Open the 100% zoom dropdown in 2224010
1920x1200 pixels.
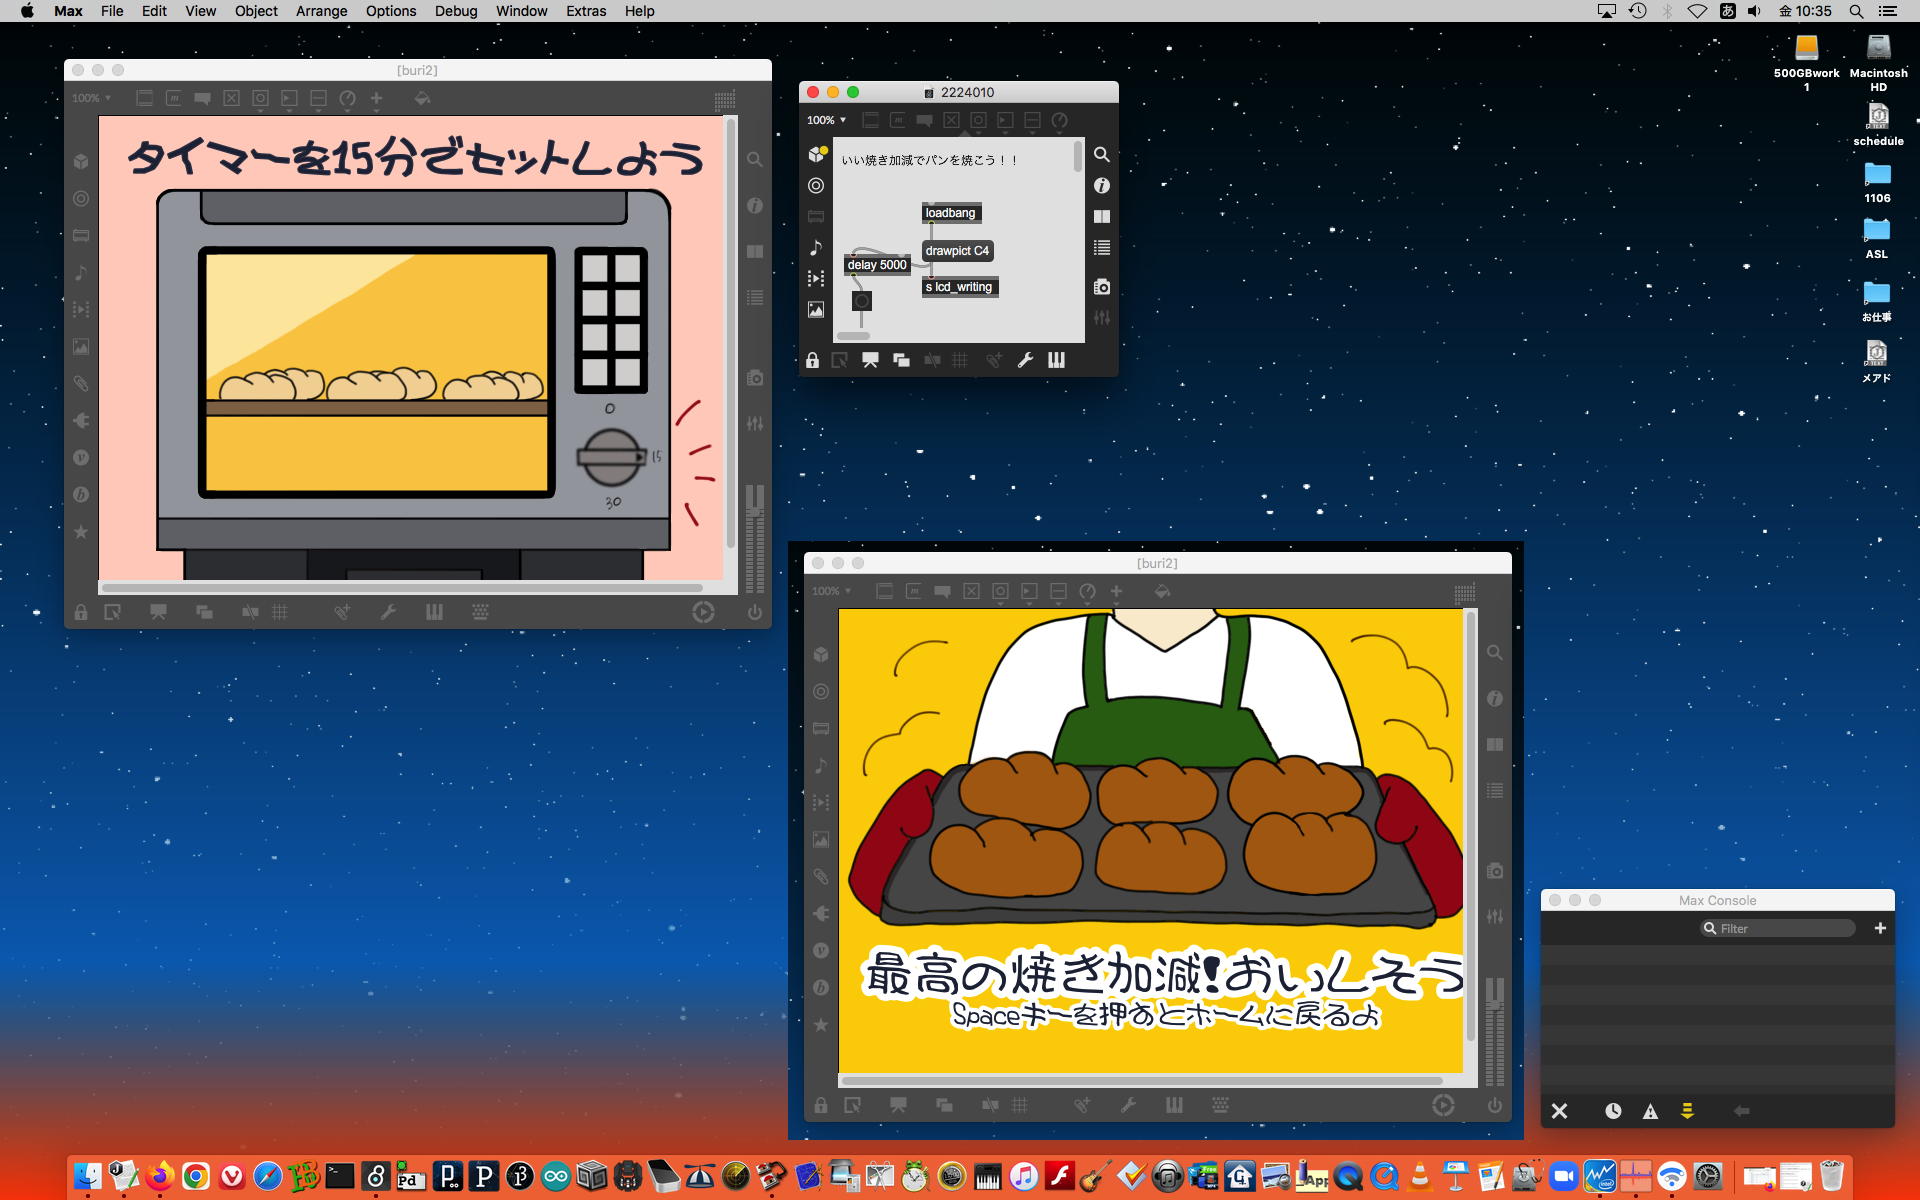[x=827, y=120]
